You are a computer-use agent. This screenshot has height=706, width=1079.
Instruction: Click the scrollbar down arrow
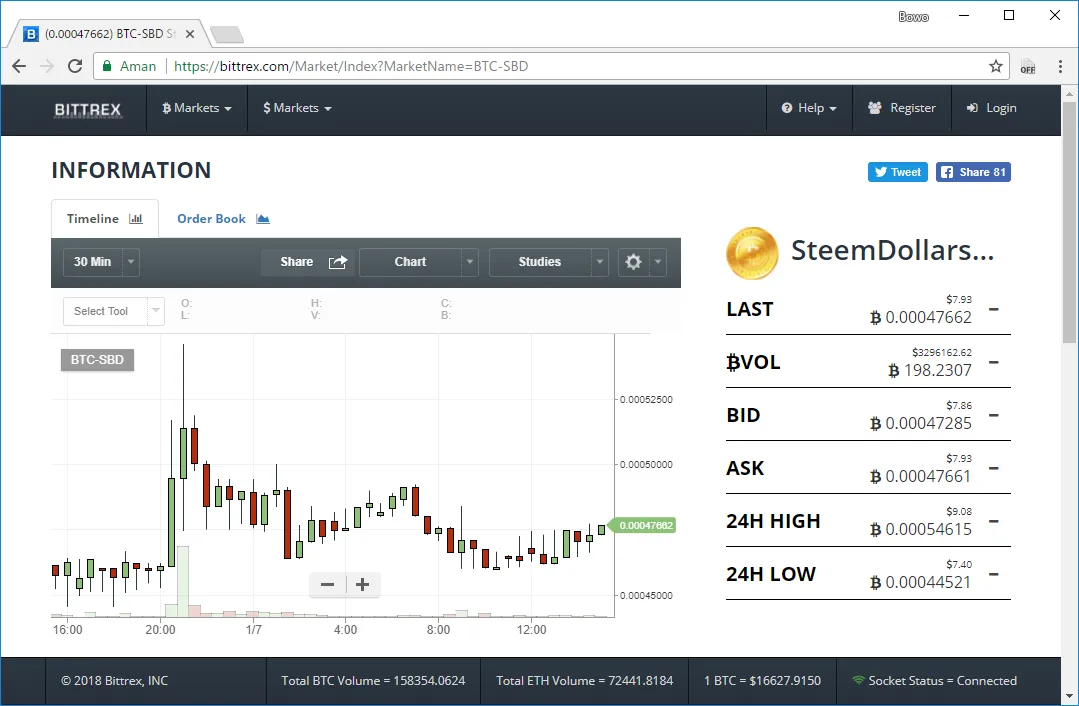[x=1069, y=696]
